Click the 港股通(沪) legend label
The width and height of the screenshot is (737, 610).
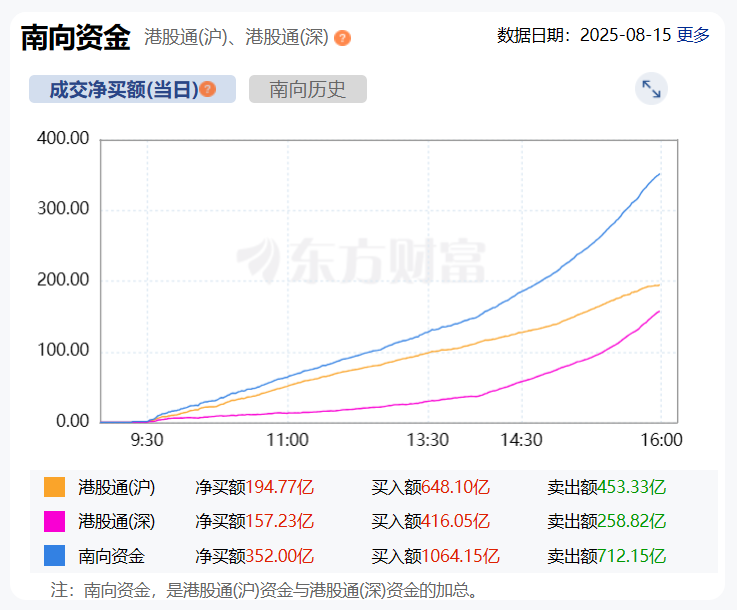(117, 487)
